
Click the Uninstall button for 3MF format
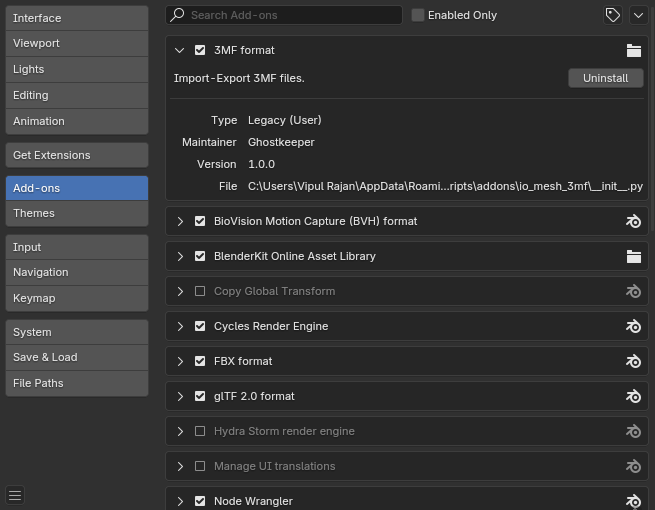[x=605, y=78]
